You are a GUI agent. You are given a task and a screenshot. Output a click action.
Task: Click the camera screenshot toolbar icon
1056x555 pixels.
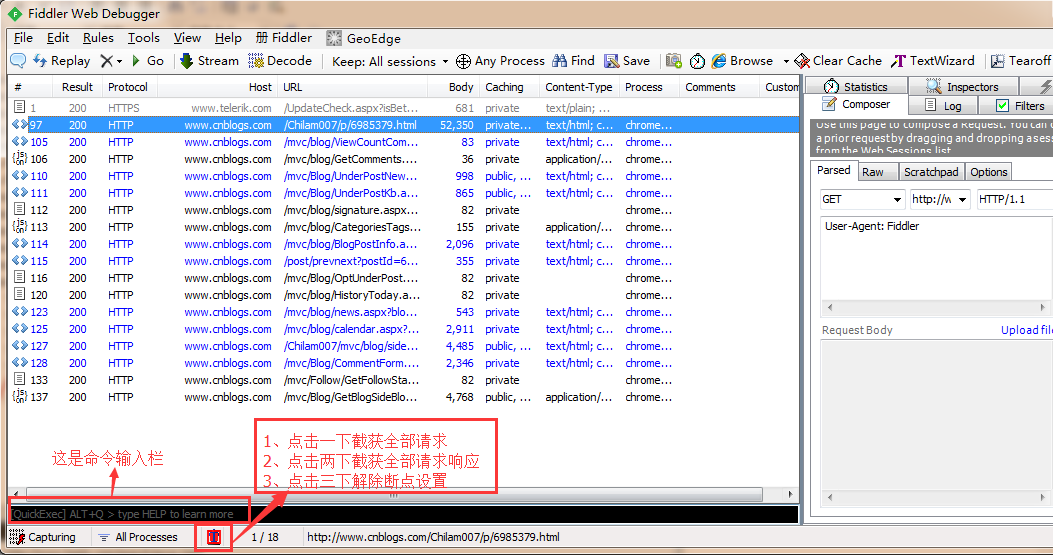click(x=673, y=61)
